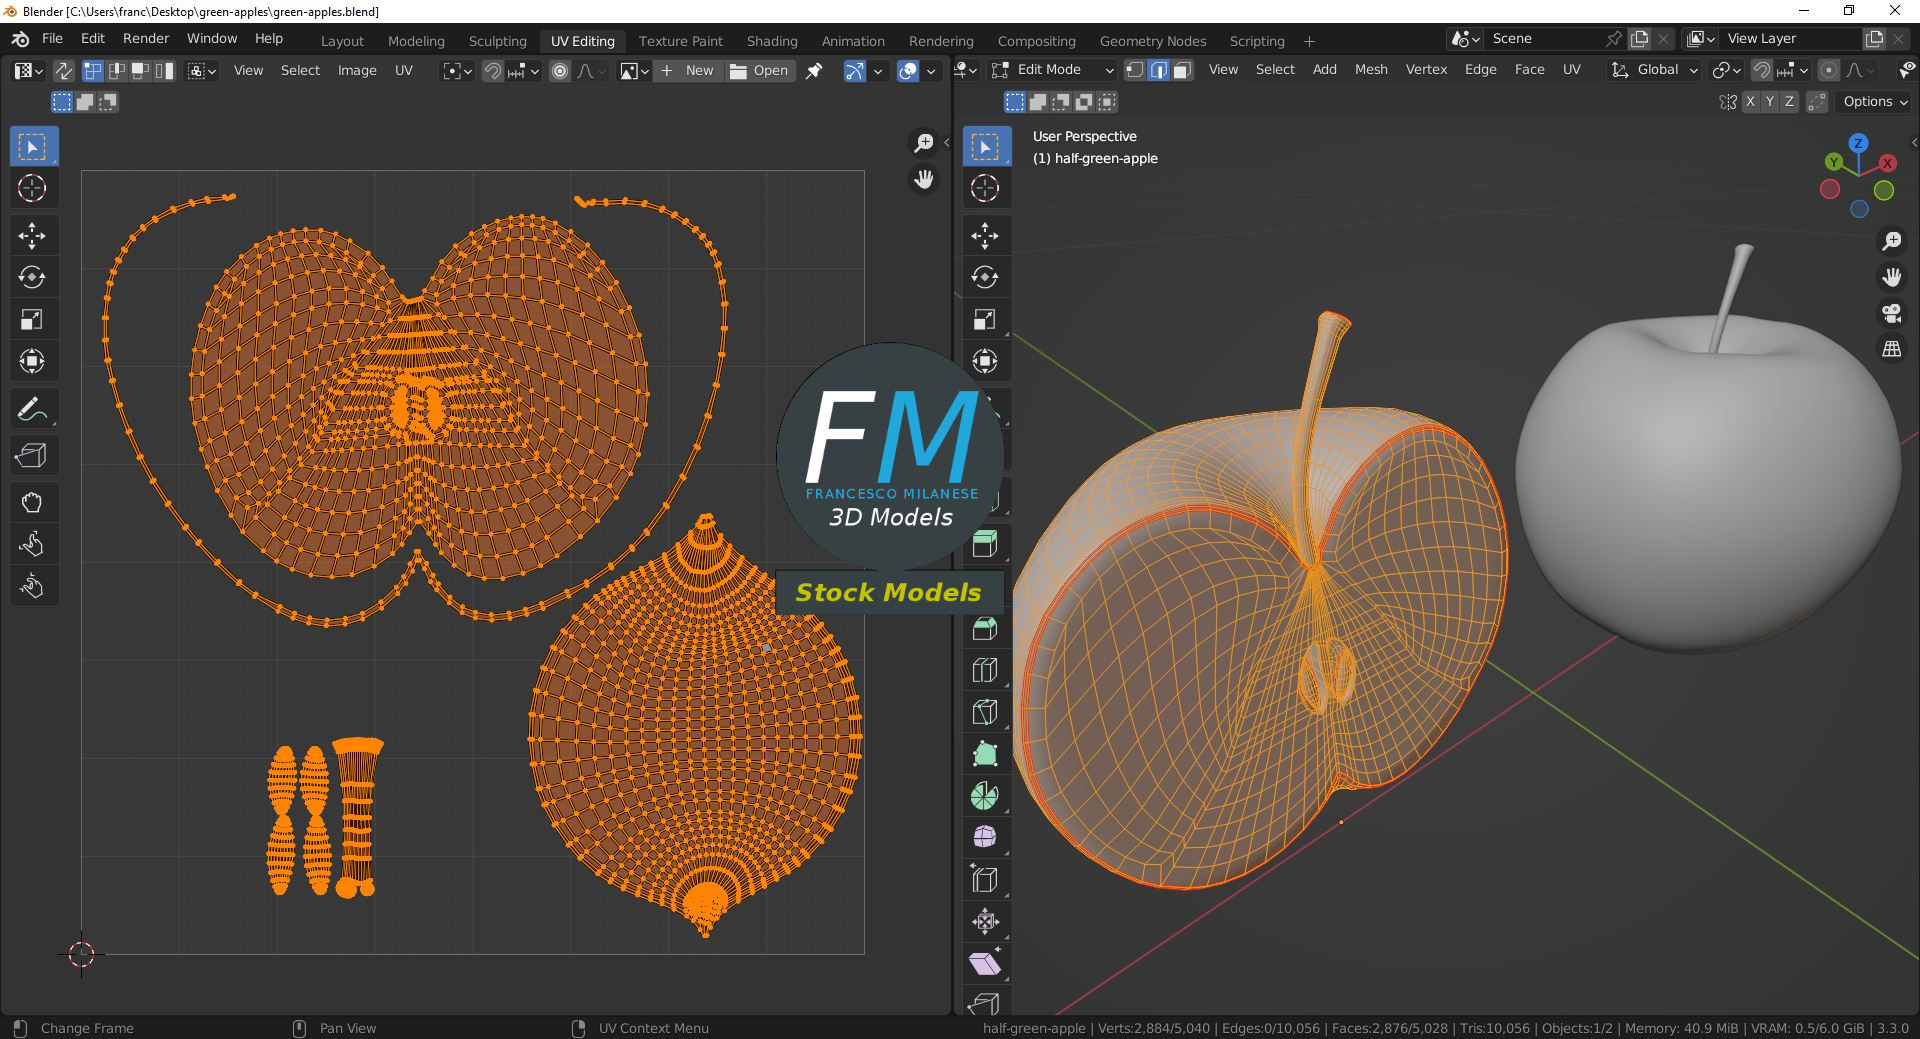Click the New image button
The width and height of the screenshot is (1920, 1039).
(x=688, y=71)
